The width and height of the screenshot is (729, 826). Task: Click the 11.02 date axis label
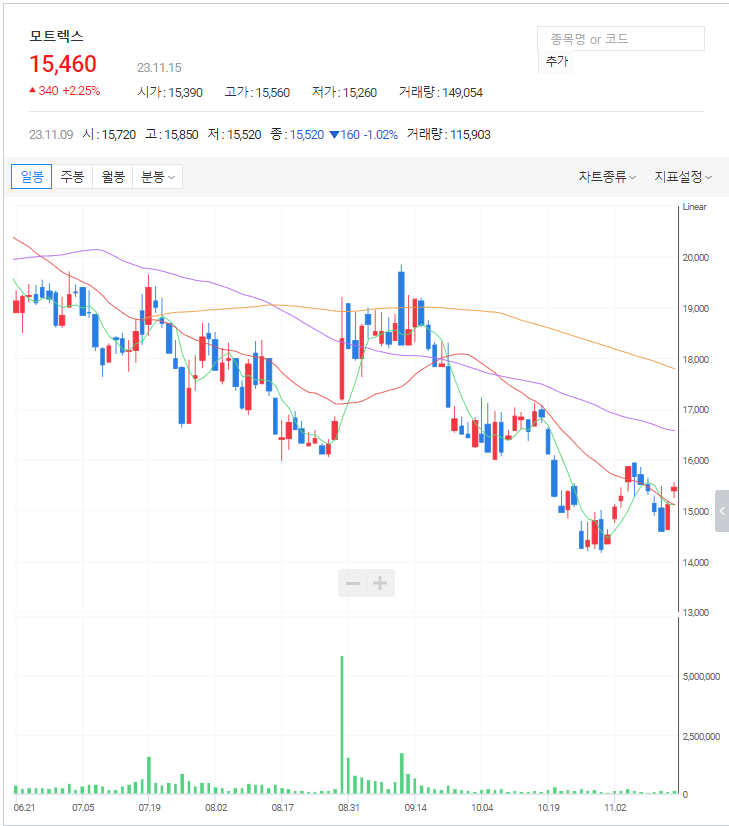coord(615,808)
